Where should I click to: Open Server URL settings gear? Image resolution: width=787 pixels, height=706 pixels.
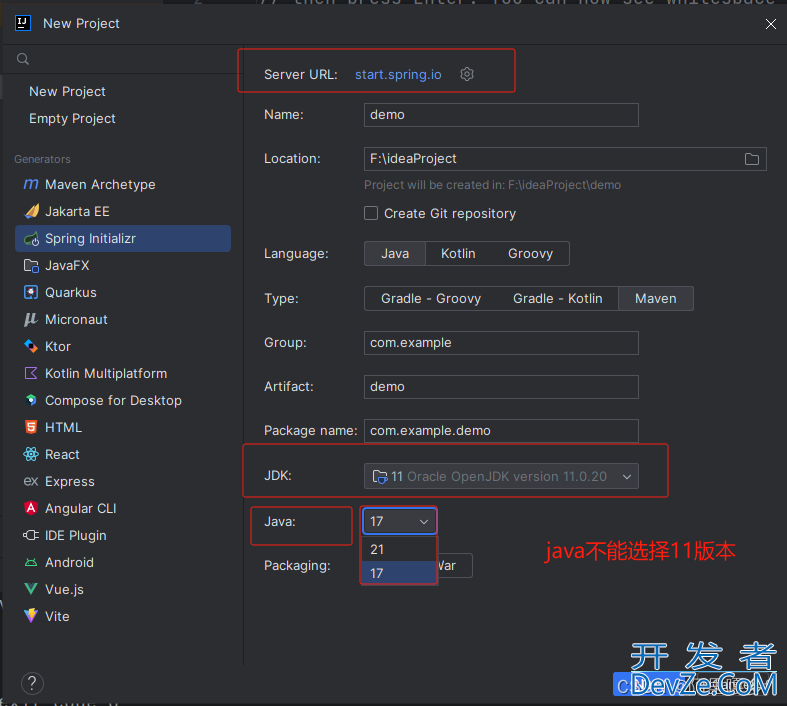[467, 74]
